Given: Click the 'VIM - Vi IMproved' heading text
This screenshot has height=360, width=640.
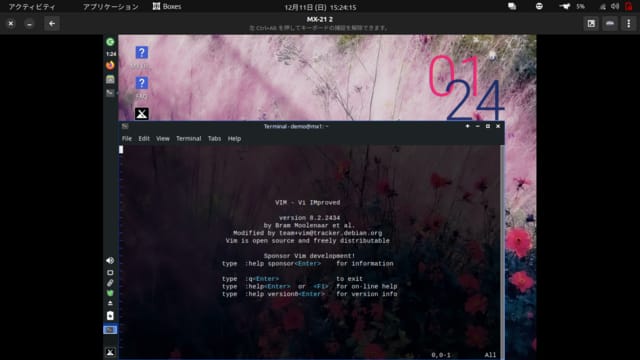Looking at the screenshot, I should coord(307,202).
